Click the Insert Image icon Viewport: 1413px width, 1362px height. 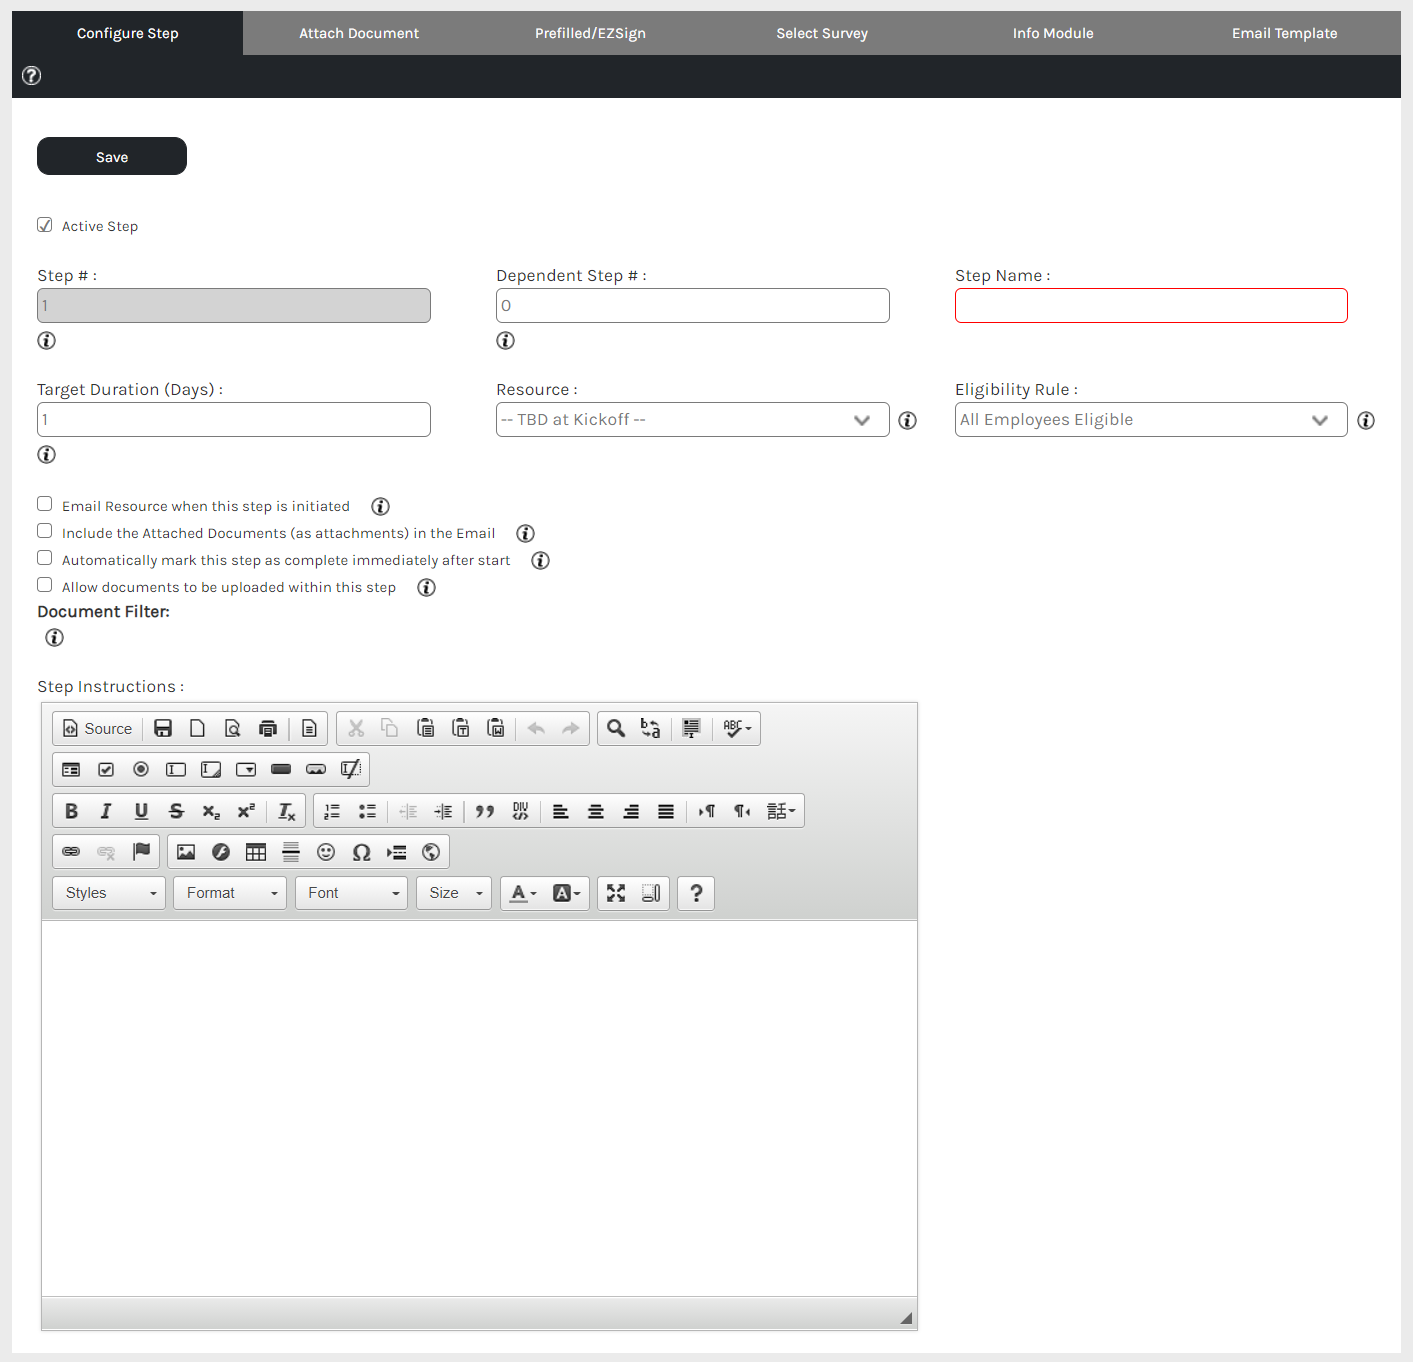click(x=186, y=852)
